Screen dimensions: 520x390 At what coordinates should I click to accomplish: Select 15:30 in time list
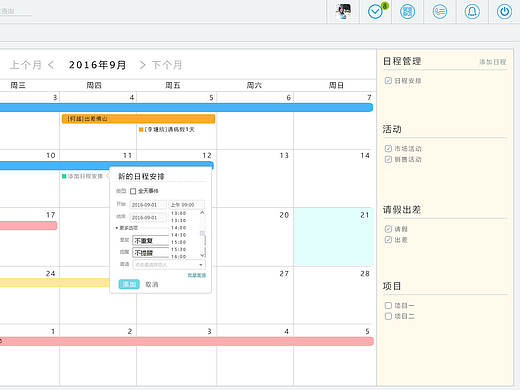(x=179, y=250)
